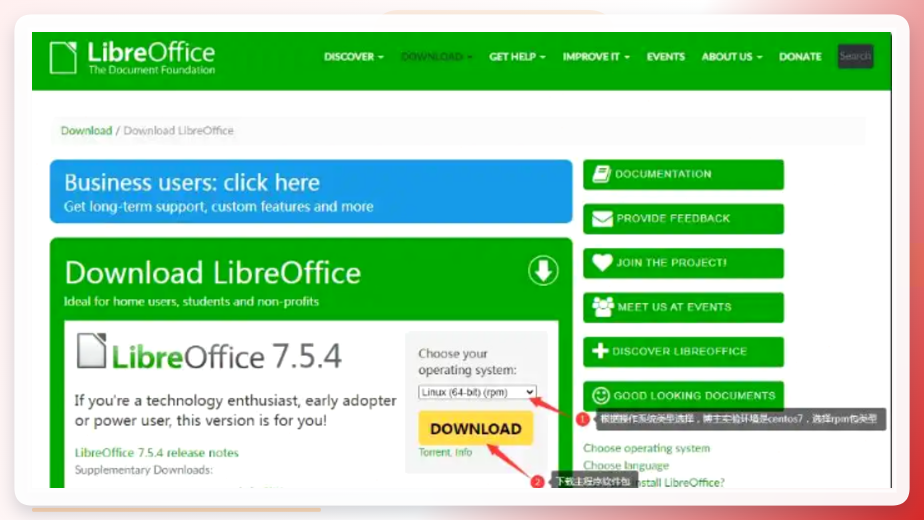
Task: Open Good Looking Documents sidebar button
Action: pos(684,396)
